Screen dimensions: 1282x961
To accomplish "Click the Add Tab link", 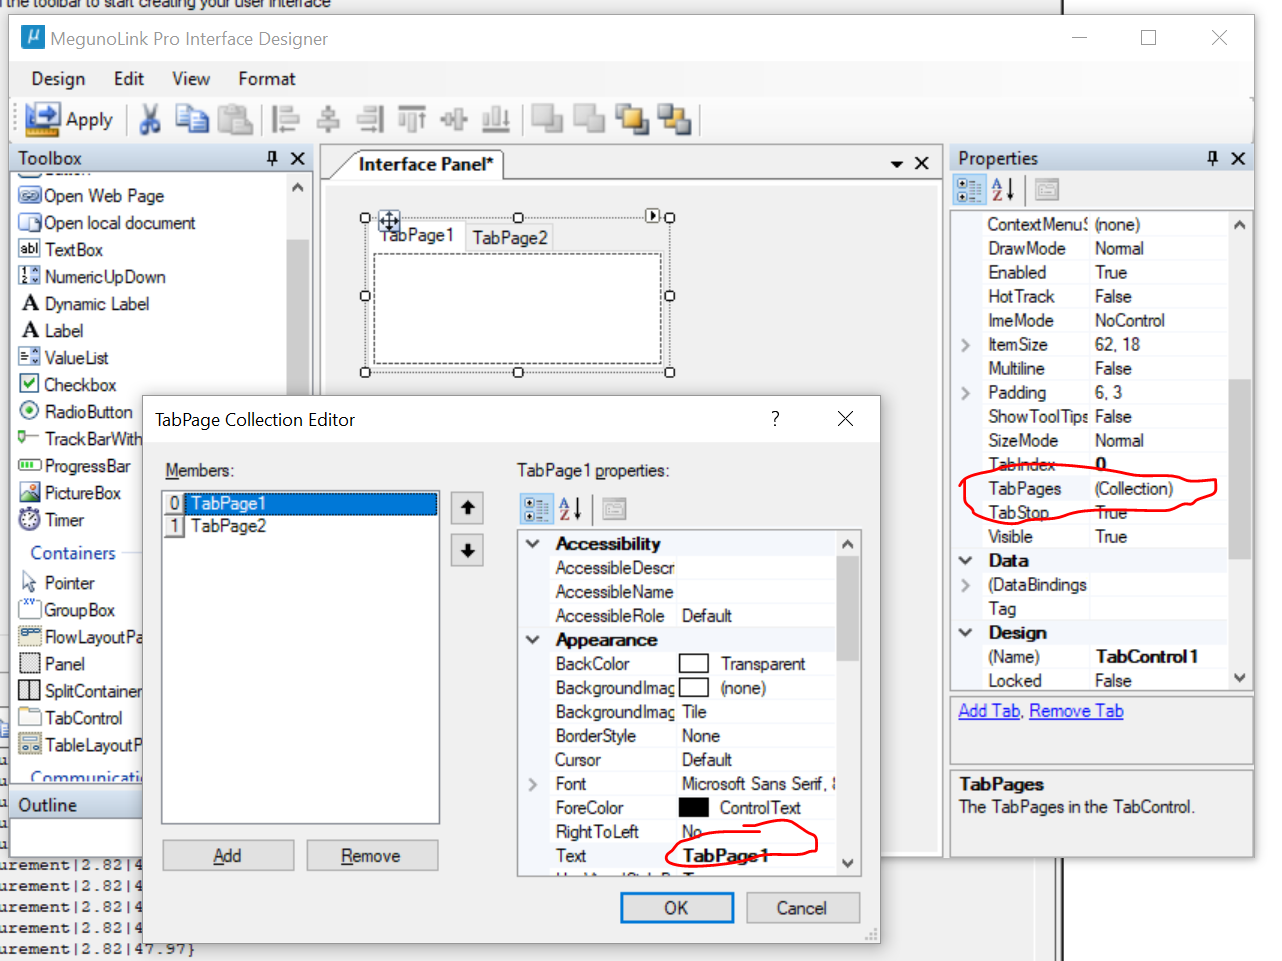I will tap(989, 711).
